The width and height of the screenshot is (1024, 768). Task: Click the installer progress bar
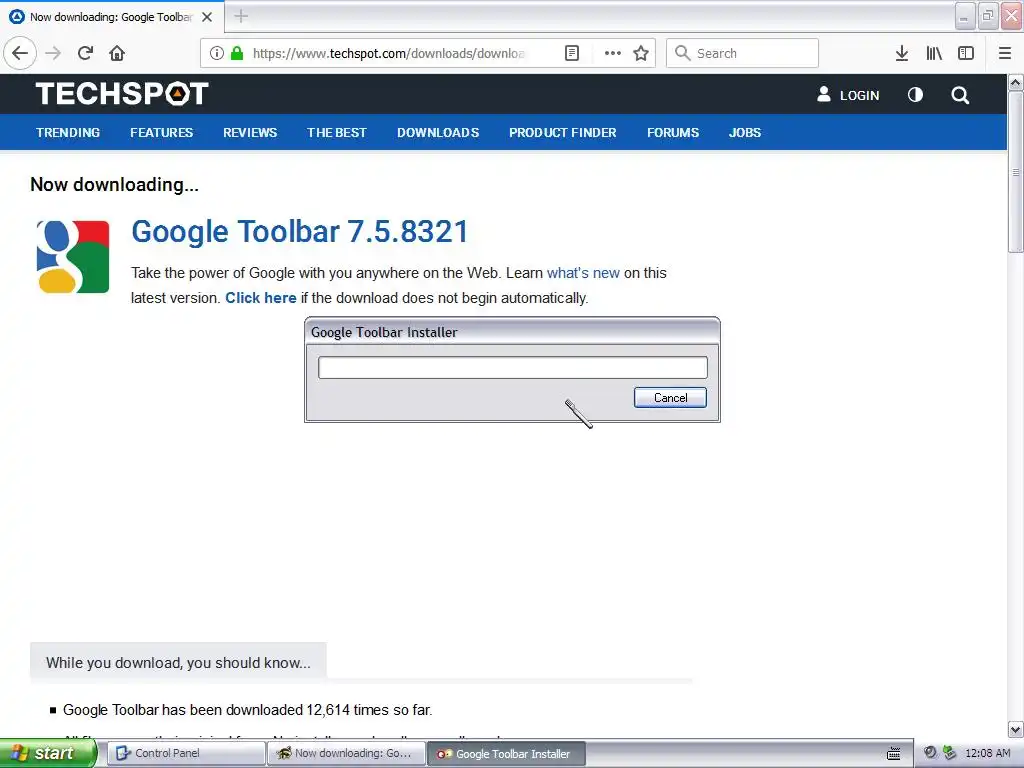513,367
